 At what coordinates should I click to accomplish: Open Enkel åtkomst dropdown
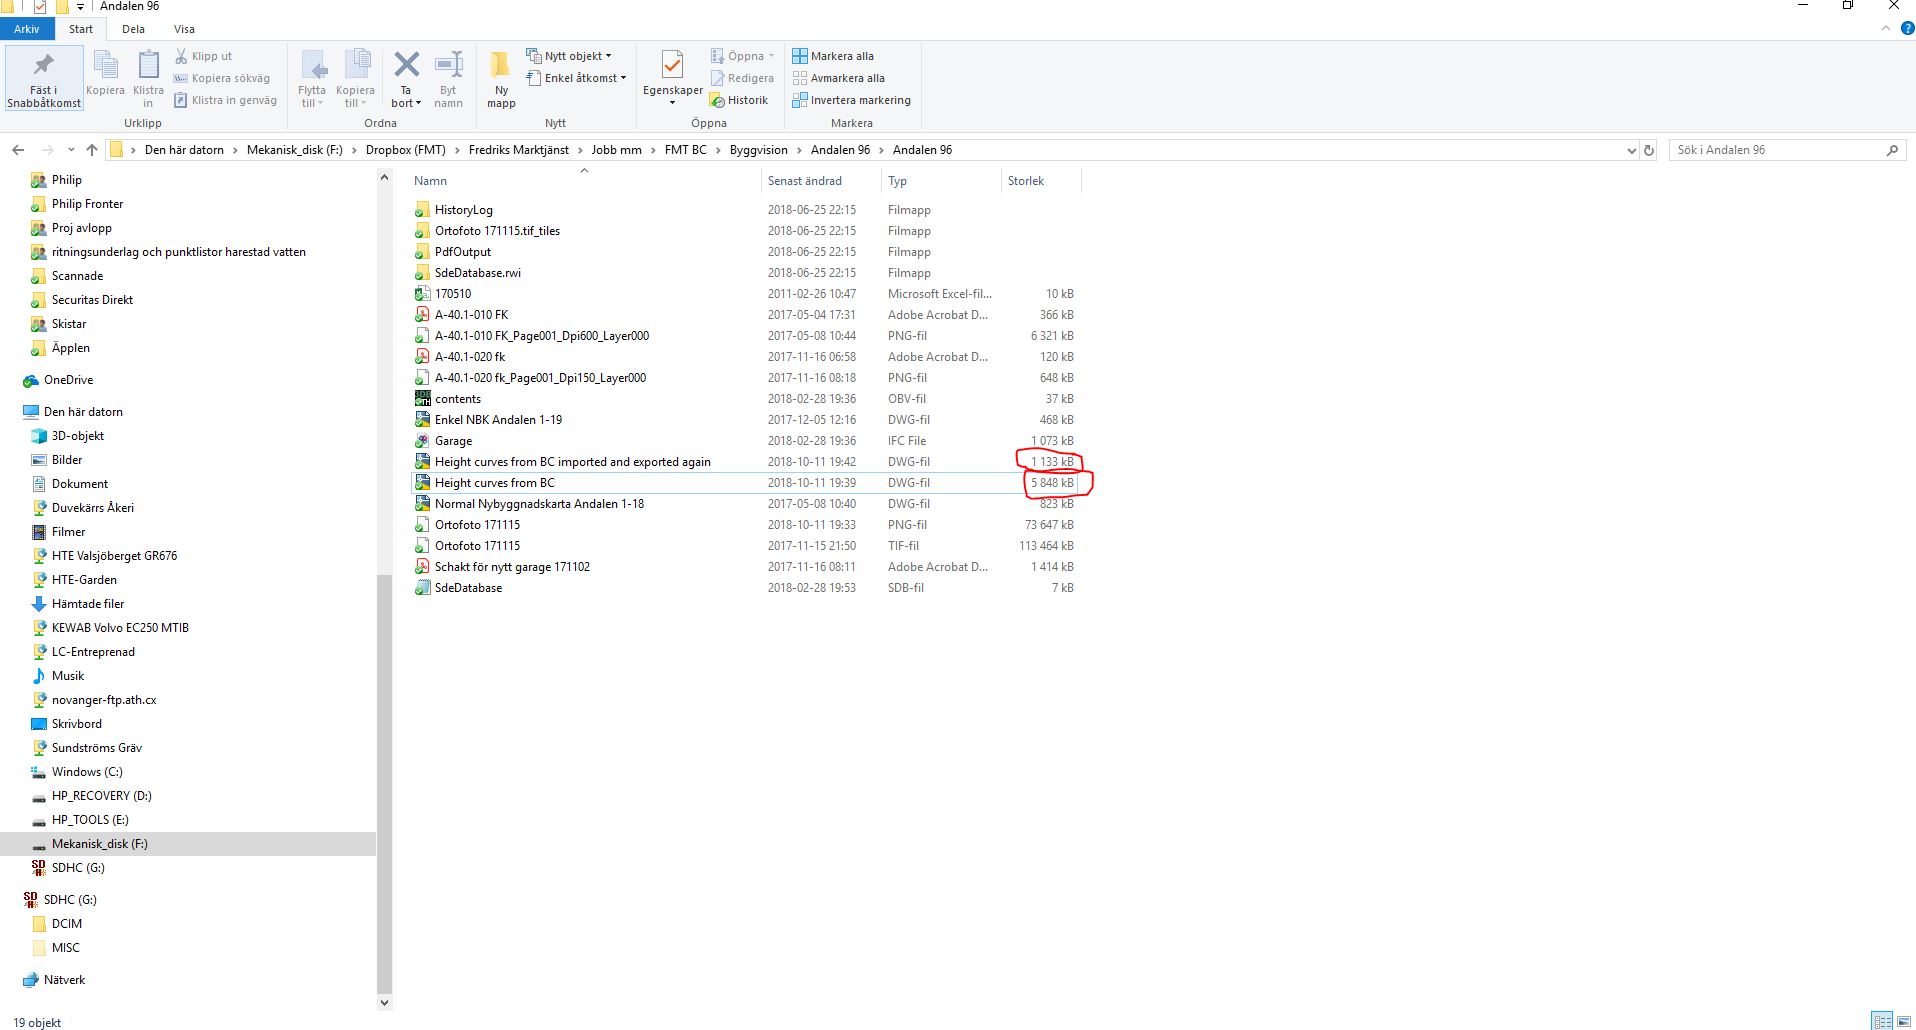576,78
